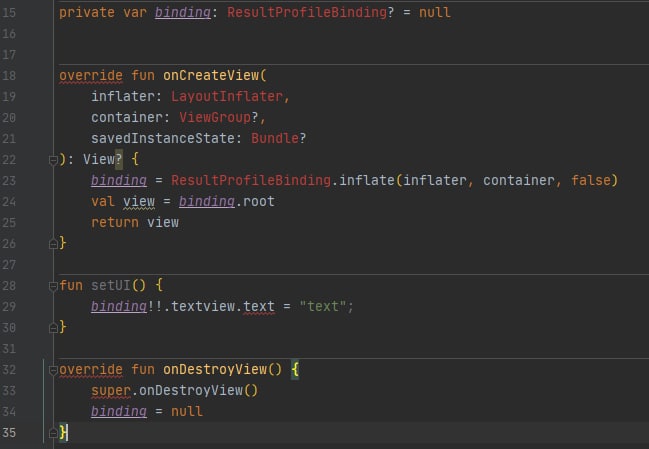Click line number 18 in gutter

tap(9, 76)
